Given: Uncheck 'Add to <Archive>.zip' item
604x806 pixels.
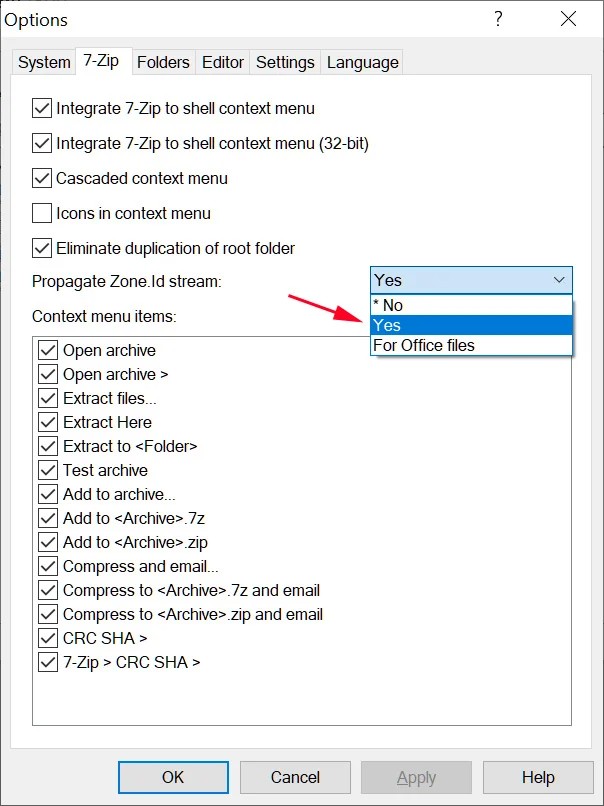Looking at the screenshot, I should point(48,542).
